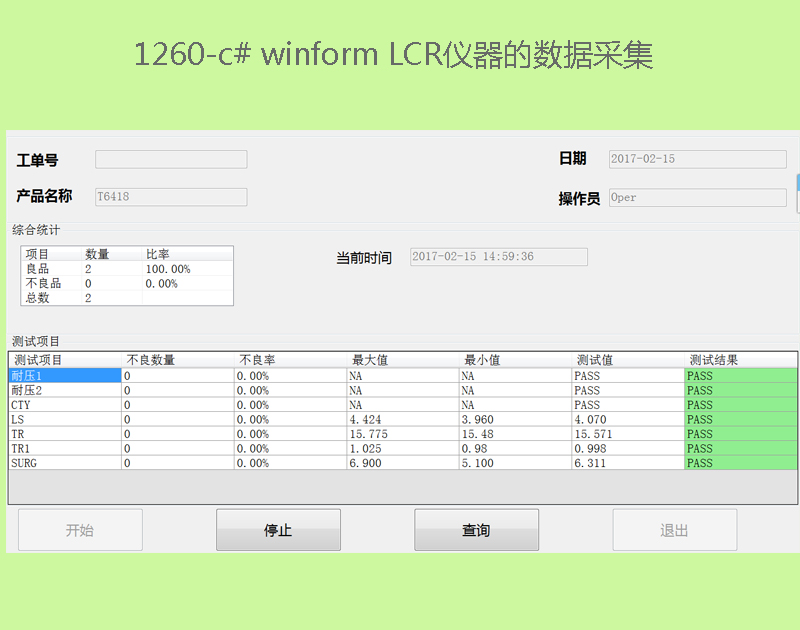The width and height of the screenshot is (800, 630).
Task: Click the 不良率 column header
Action: [289, 360]
